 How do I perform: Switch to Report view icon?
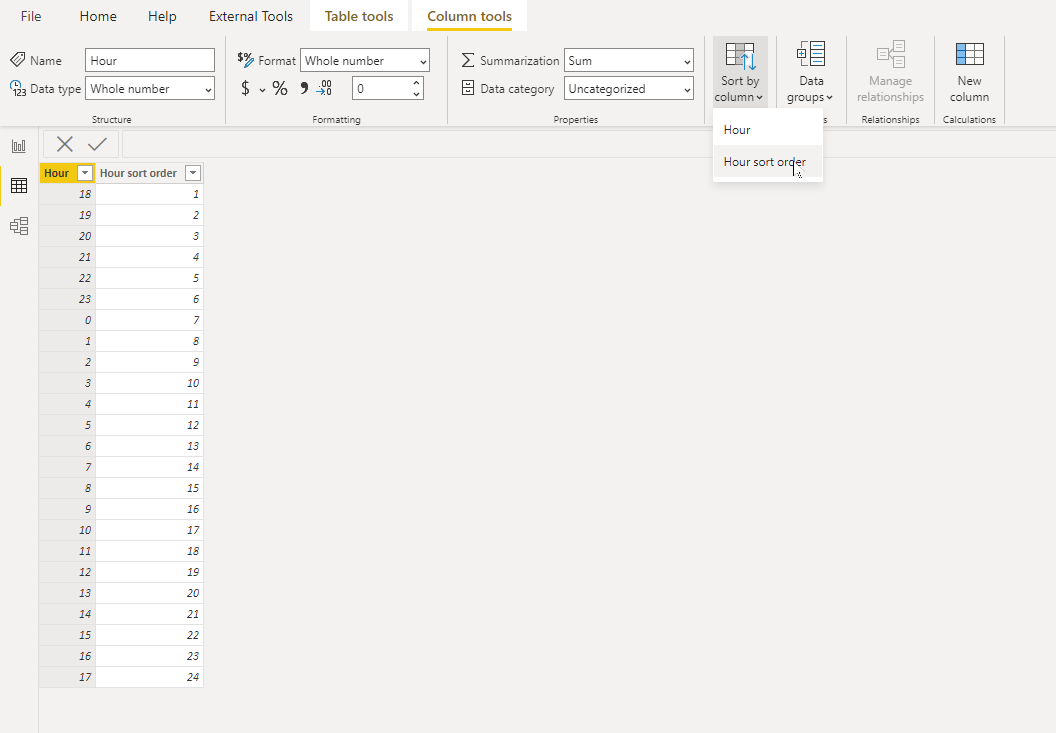19,146
